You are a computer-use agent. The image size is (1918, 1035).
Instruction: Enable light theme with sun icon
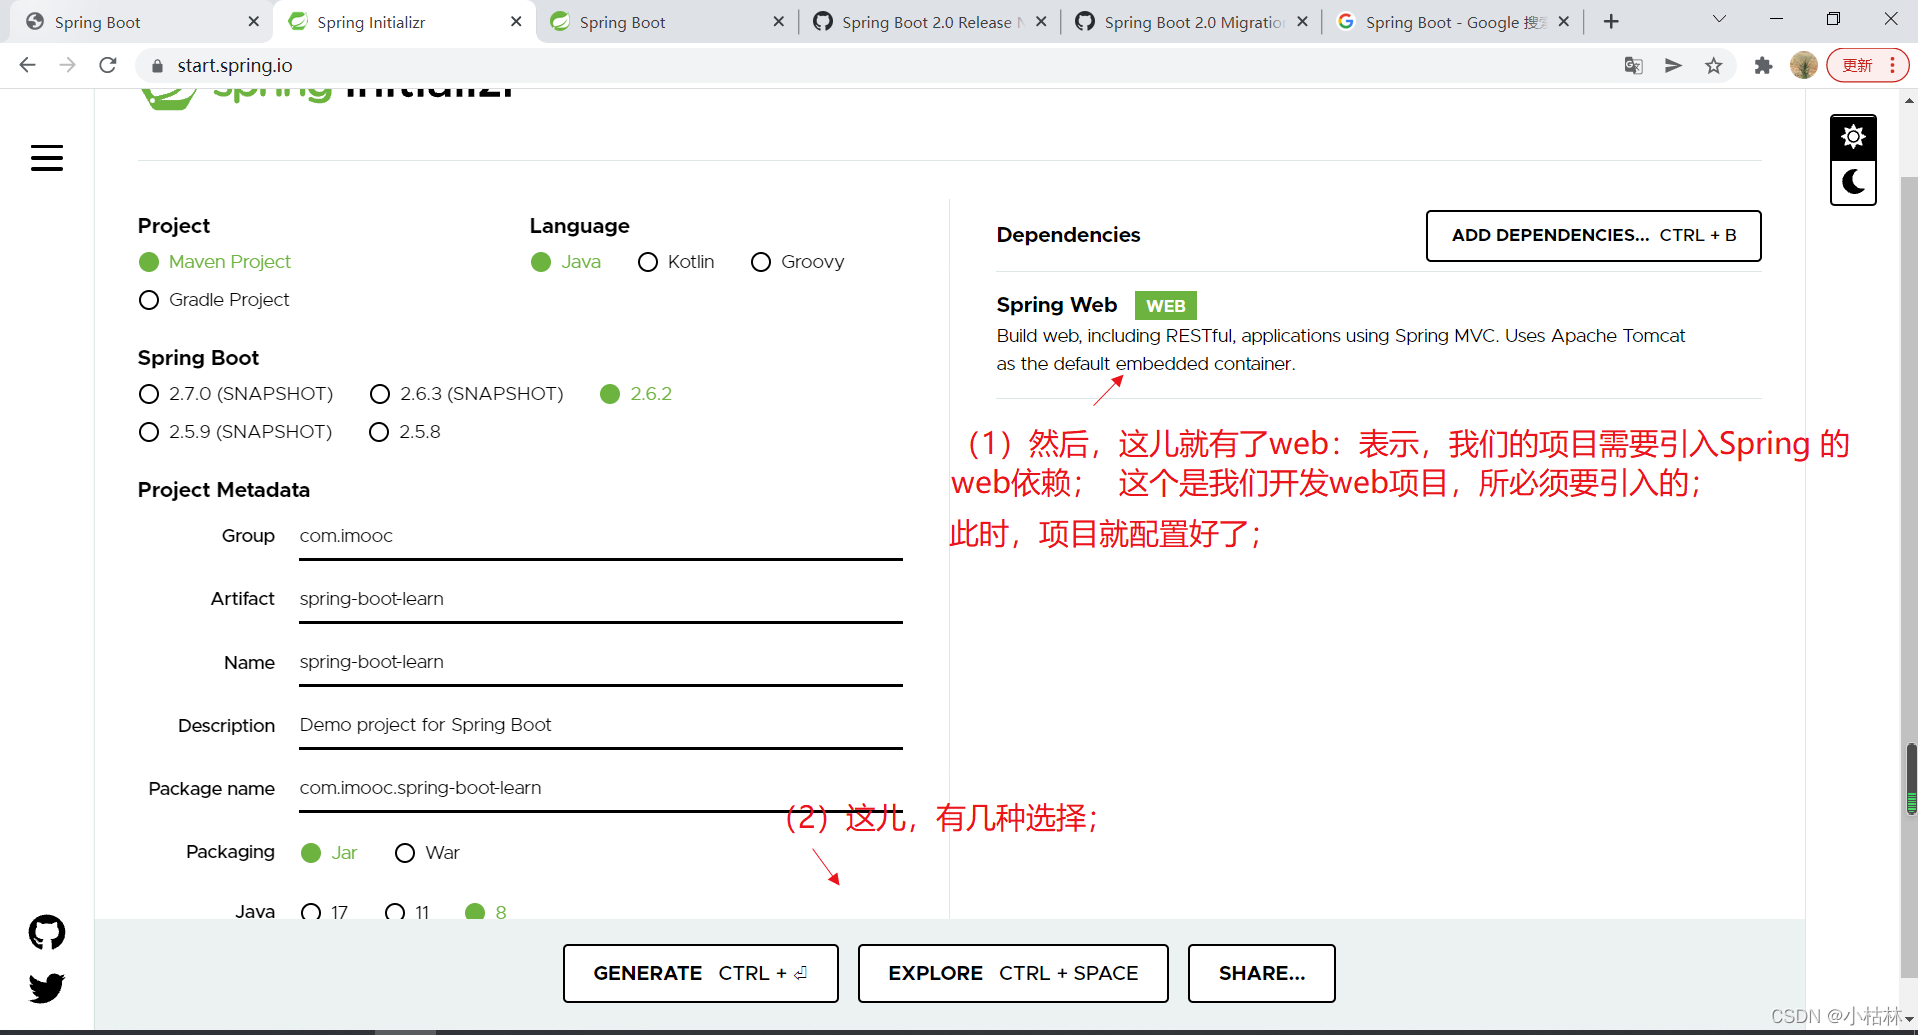(x=1852, y=136)
